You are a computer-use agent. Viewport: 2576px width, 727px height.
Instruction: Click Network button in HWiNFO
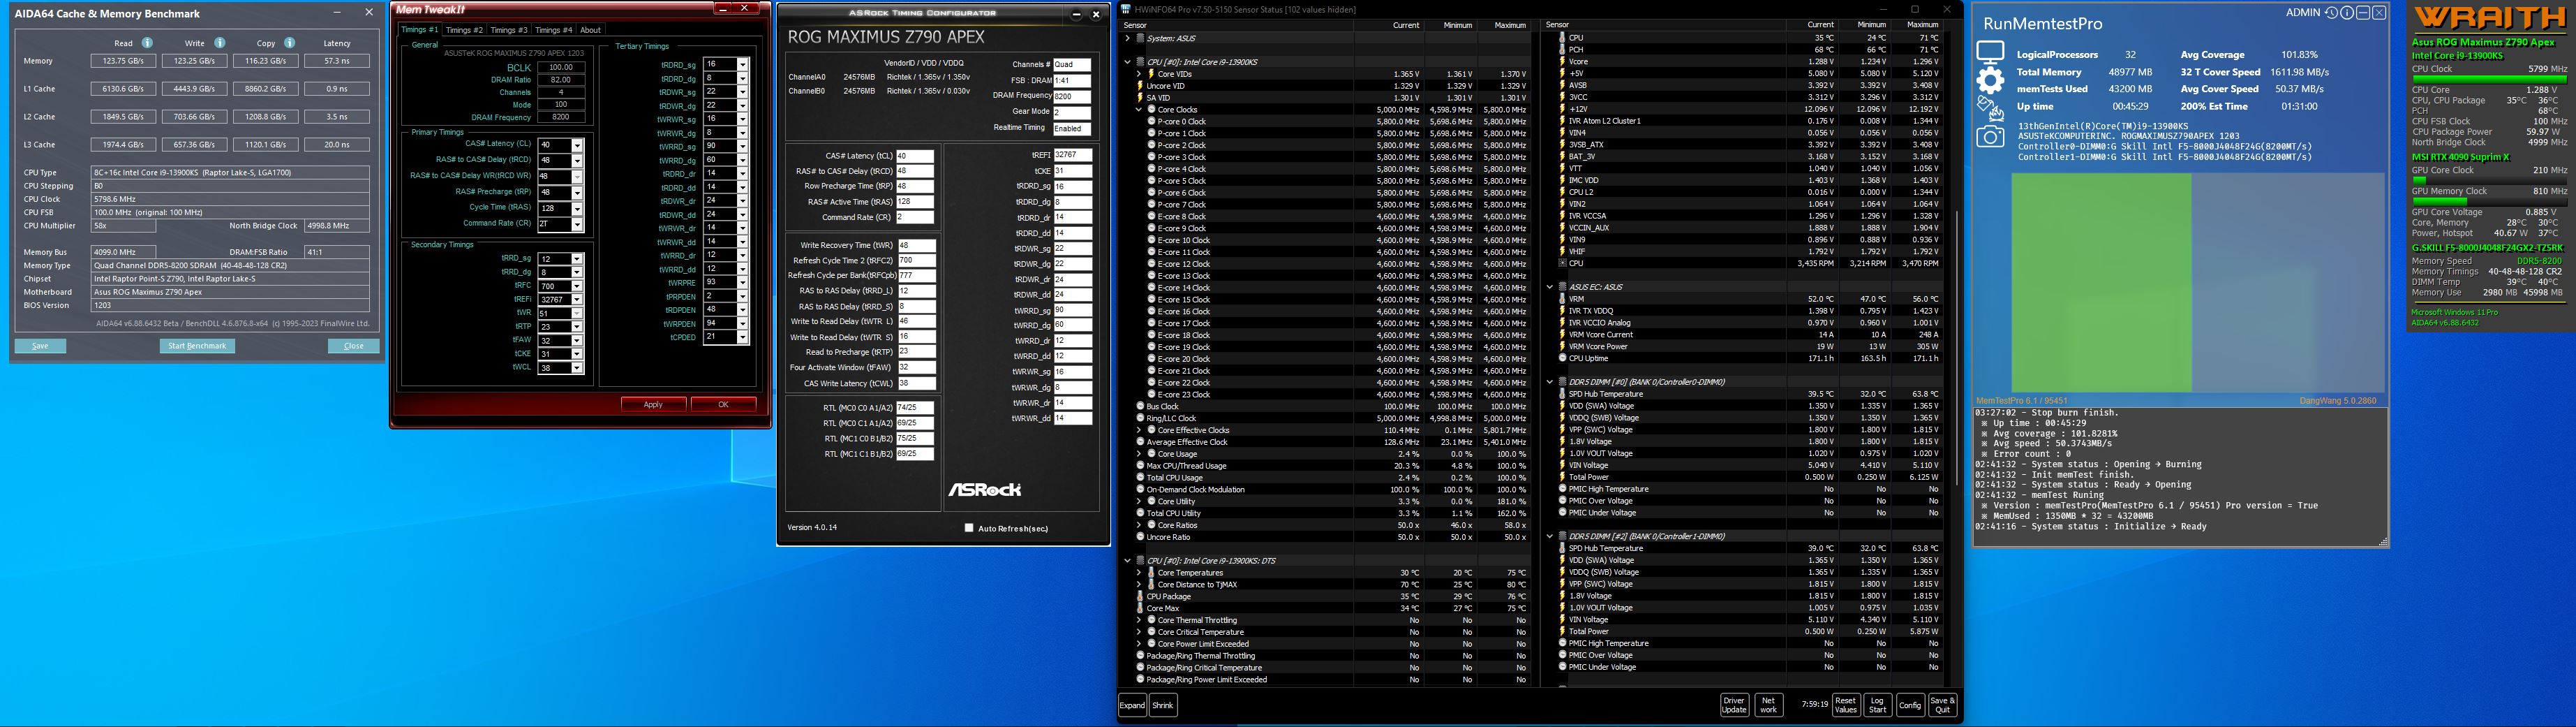point(1768,705)
